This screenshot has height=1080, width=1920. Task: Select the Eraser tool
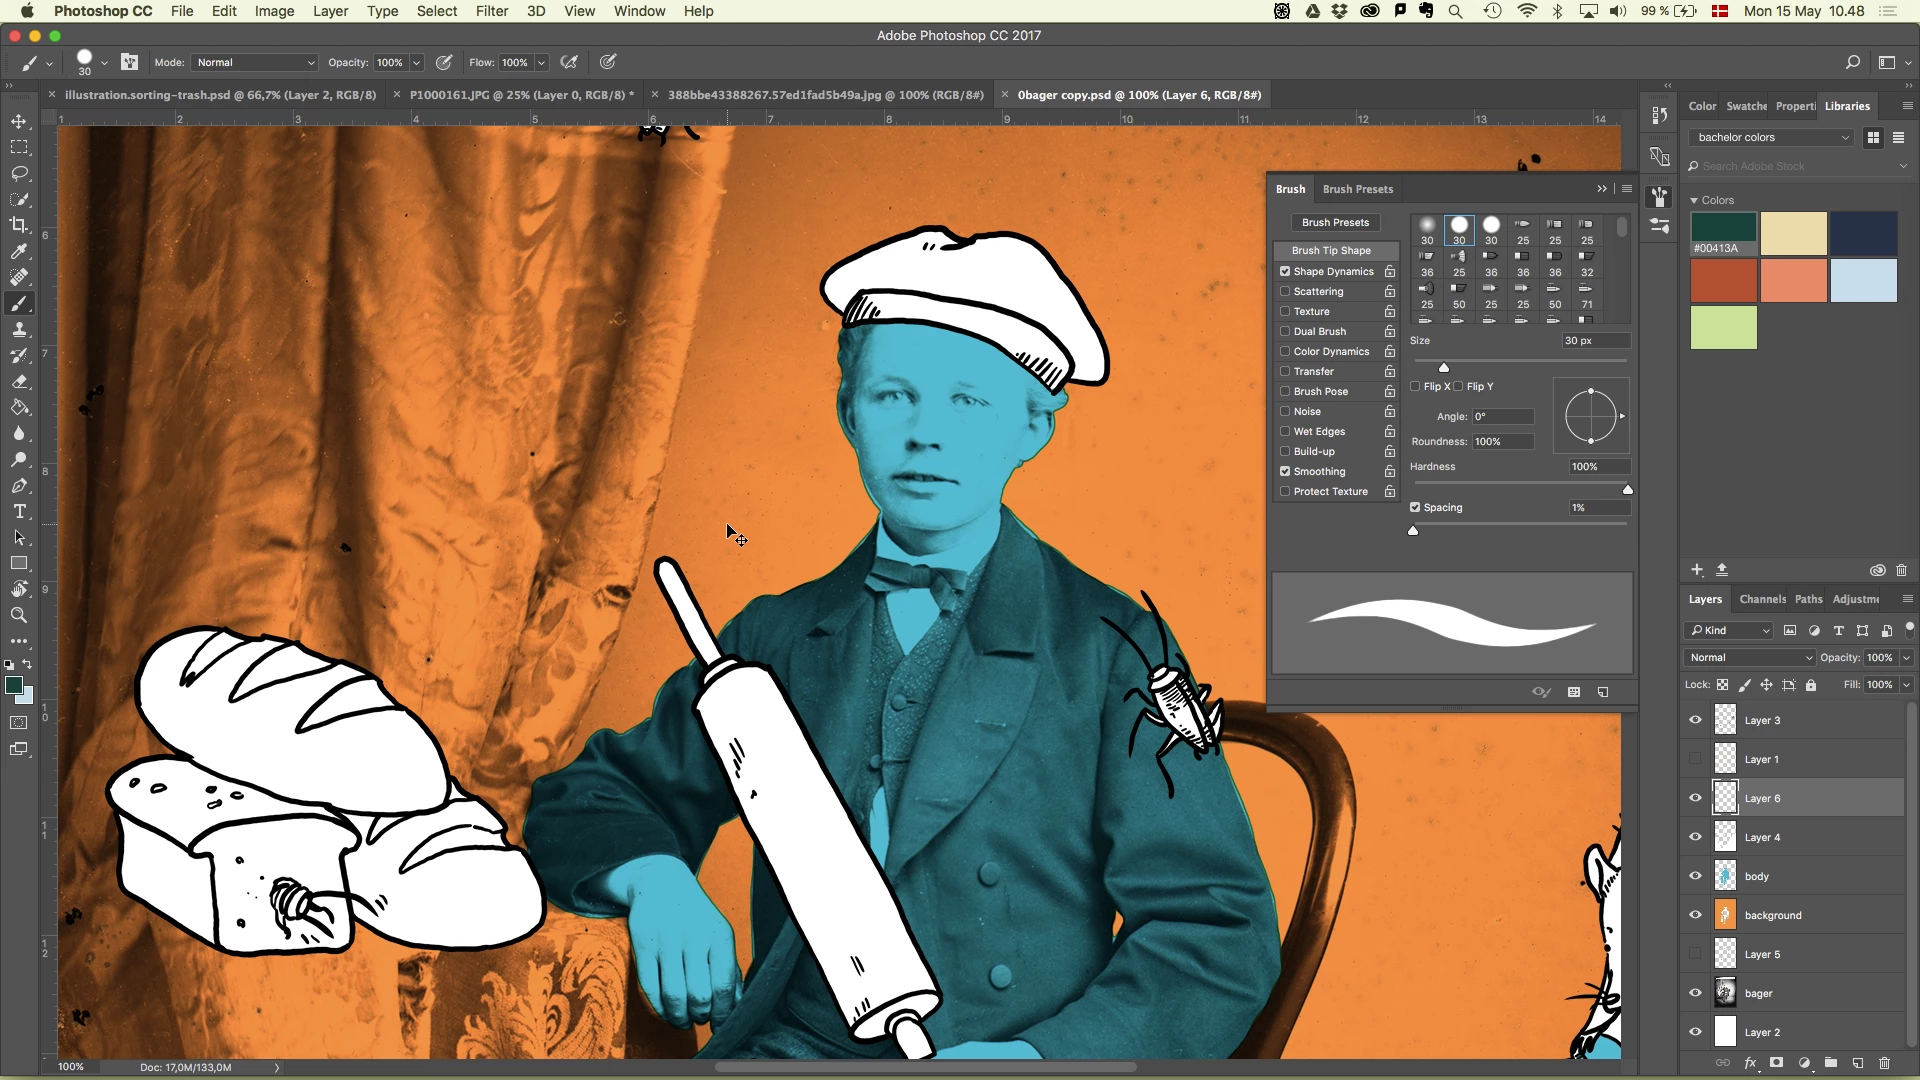click(19, 382)
